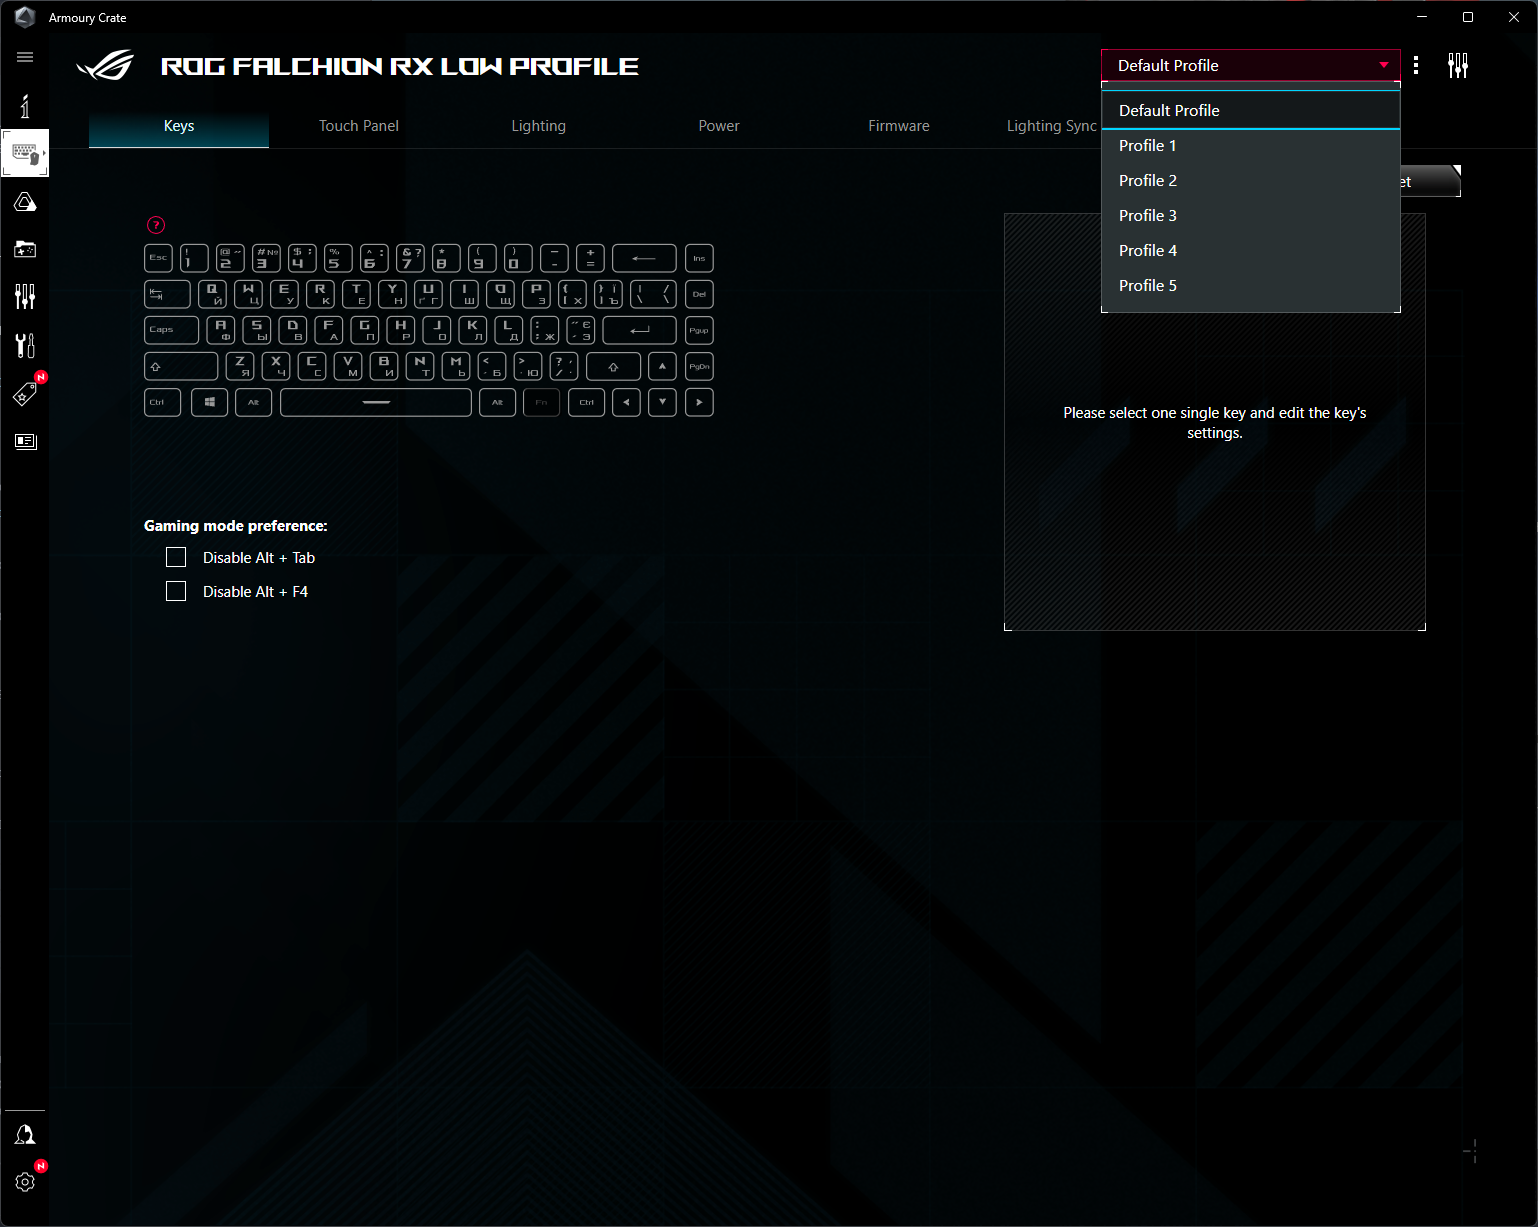The height and width of the screenshot is (1227, 1538).
Task: Select the Esc key on keyboard diagram
Action: point(158,258)
